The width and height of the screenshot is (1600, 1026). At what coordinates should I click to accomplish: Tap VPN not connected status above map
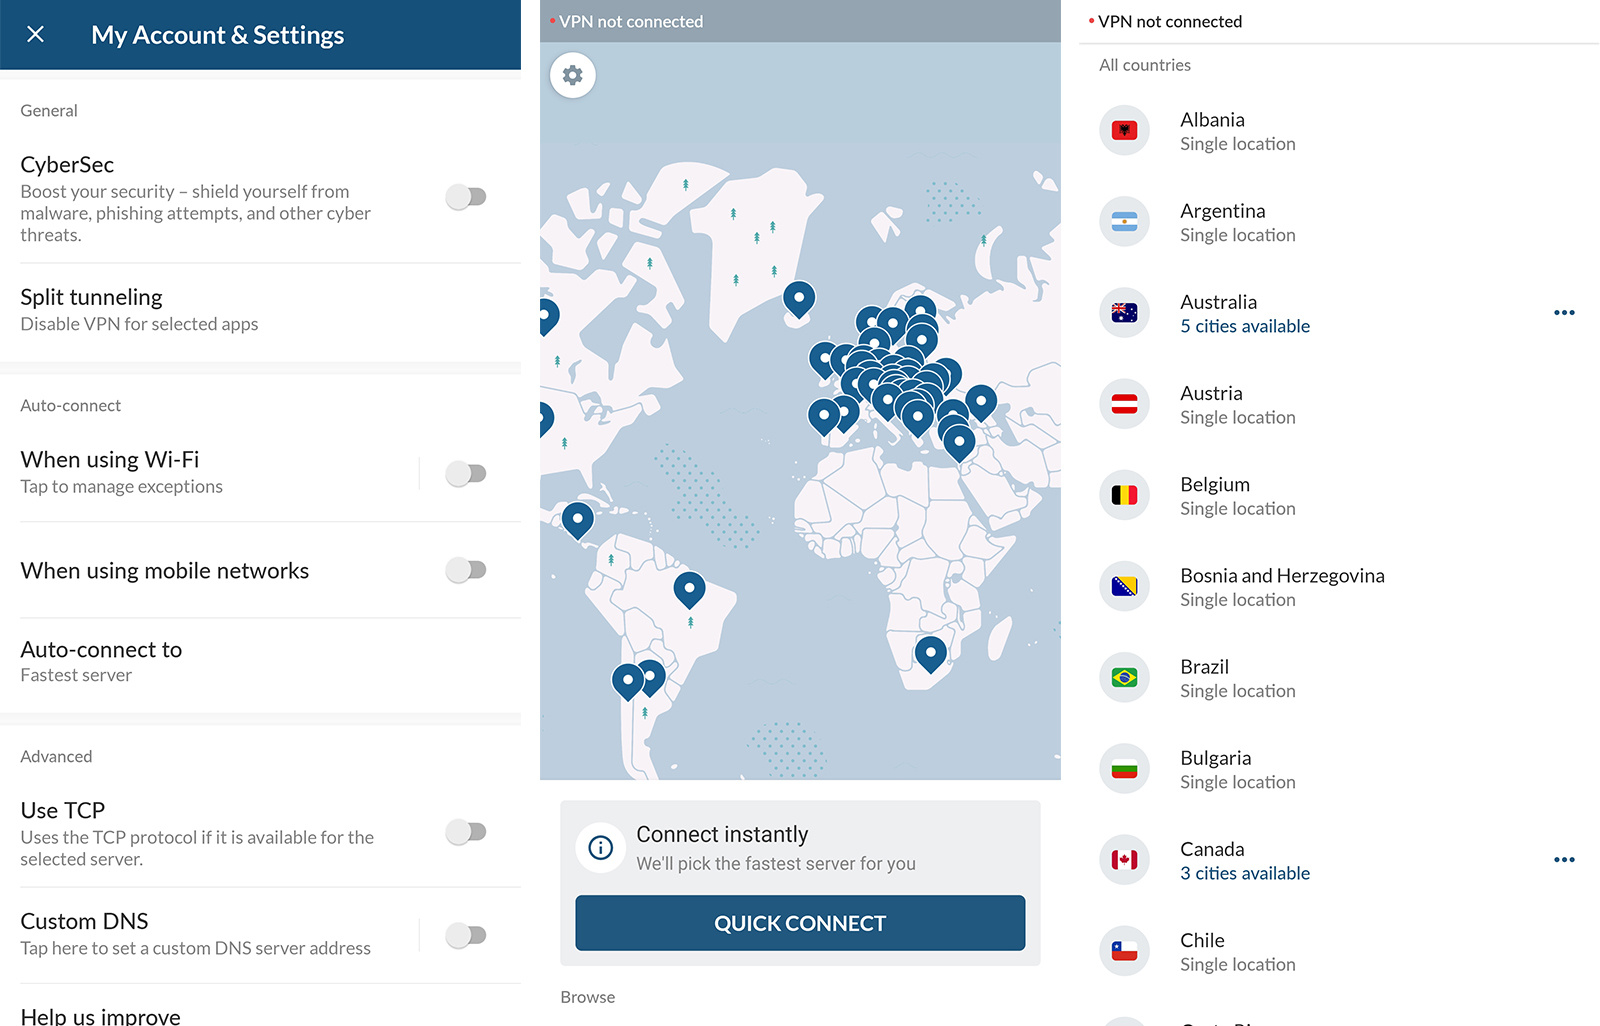point(631,22)
